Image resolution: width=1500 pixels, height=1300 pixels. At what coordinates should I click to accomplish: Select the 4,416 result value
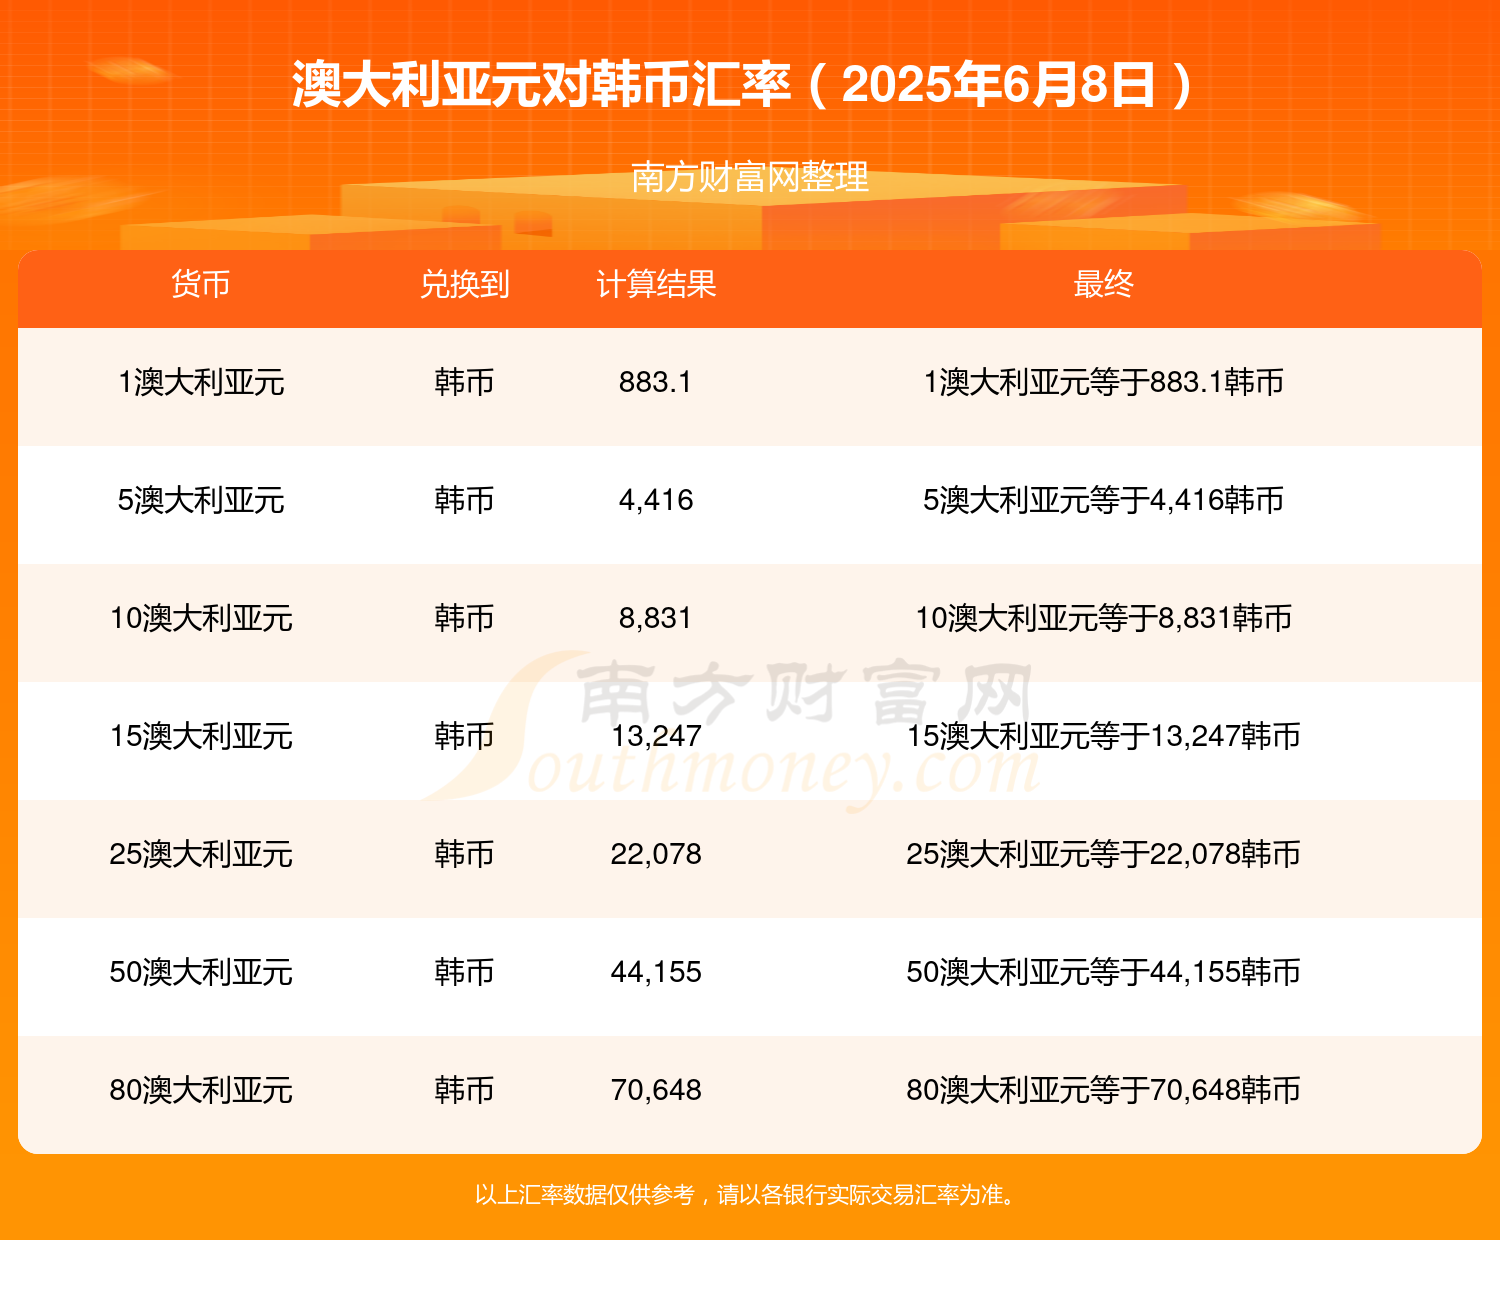pyautogui.click(x=656, y=500)
